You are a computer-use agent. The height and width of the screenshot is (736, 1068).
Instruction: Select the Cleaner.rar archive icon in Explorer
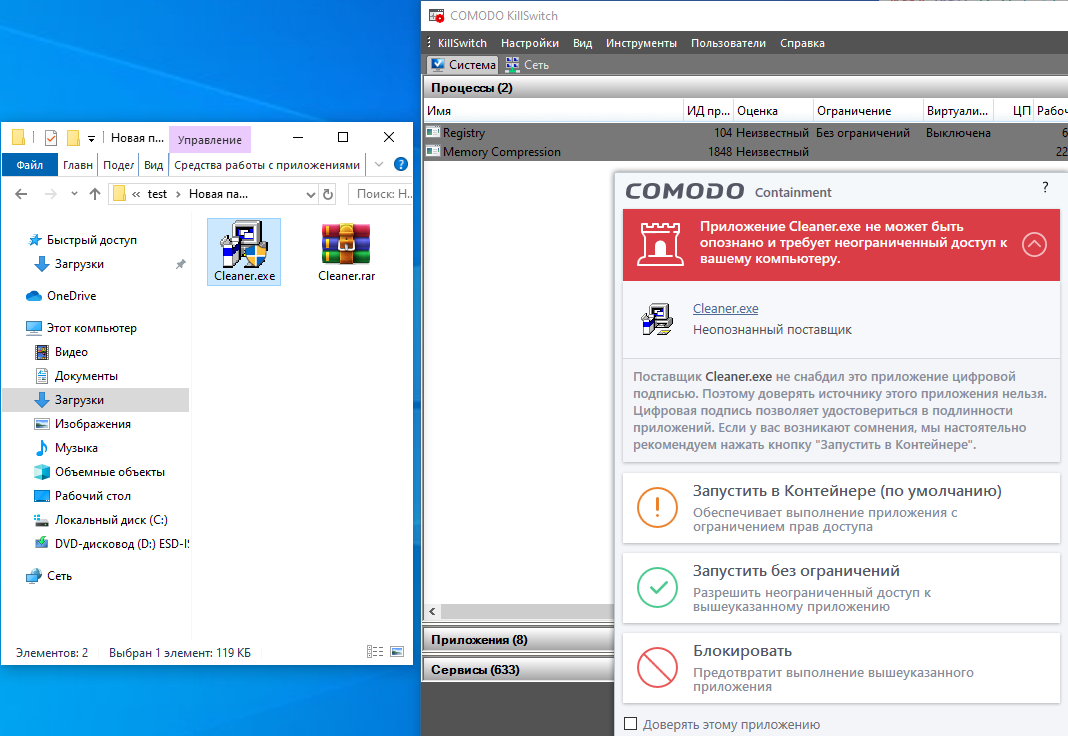click(x=346, y=244)
